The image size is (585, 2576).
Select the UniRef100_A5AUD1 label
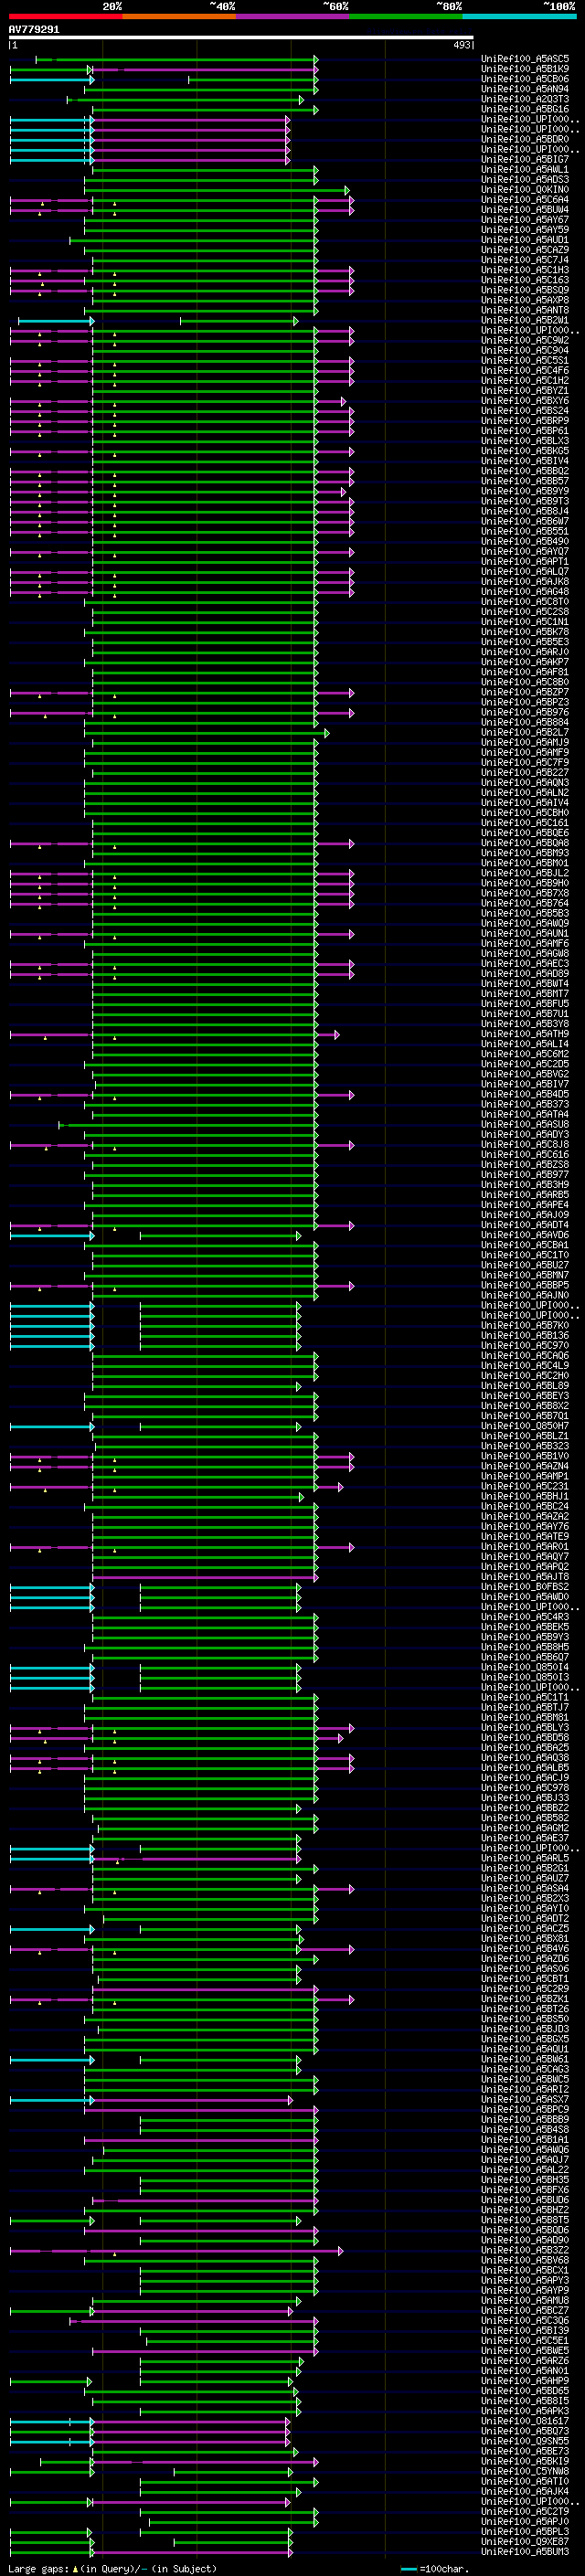tap(525, 240)
